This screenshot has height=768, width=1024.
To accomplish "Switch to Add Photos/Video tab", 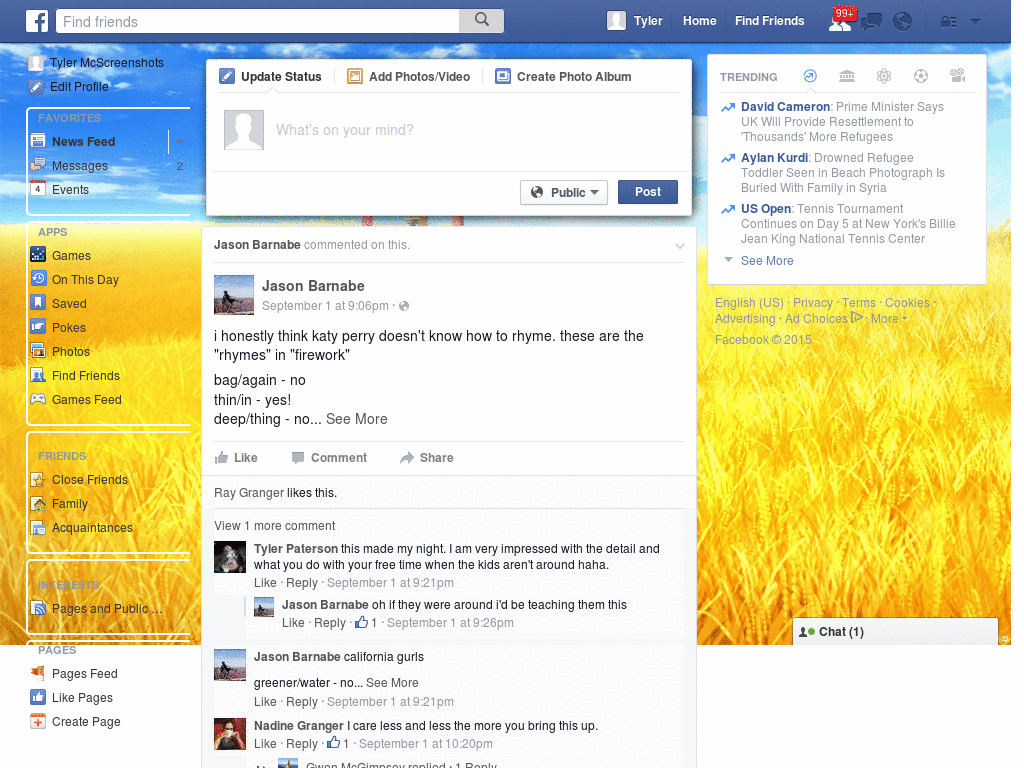I will (x=408, y=76).
